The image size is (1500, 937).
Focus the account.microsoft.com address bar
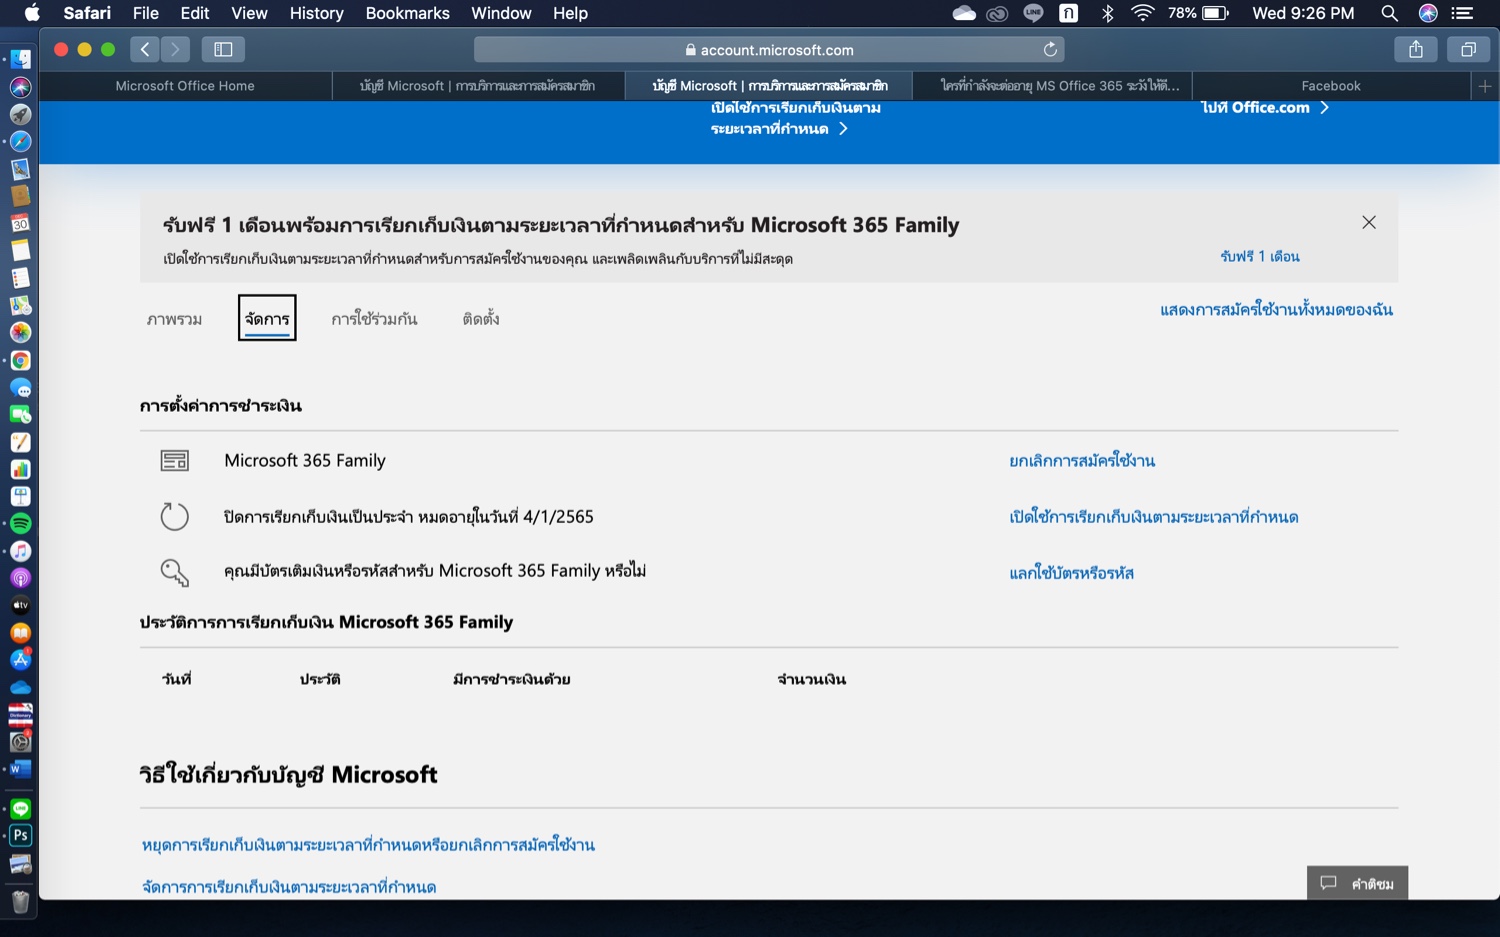(768, 49)
